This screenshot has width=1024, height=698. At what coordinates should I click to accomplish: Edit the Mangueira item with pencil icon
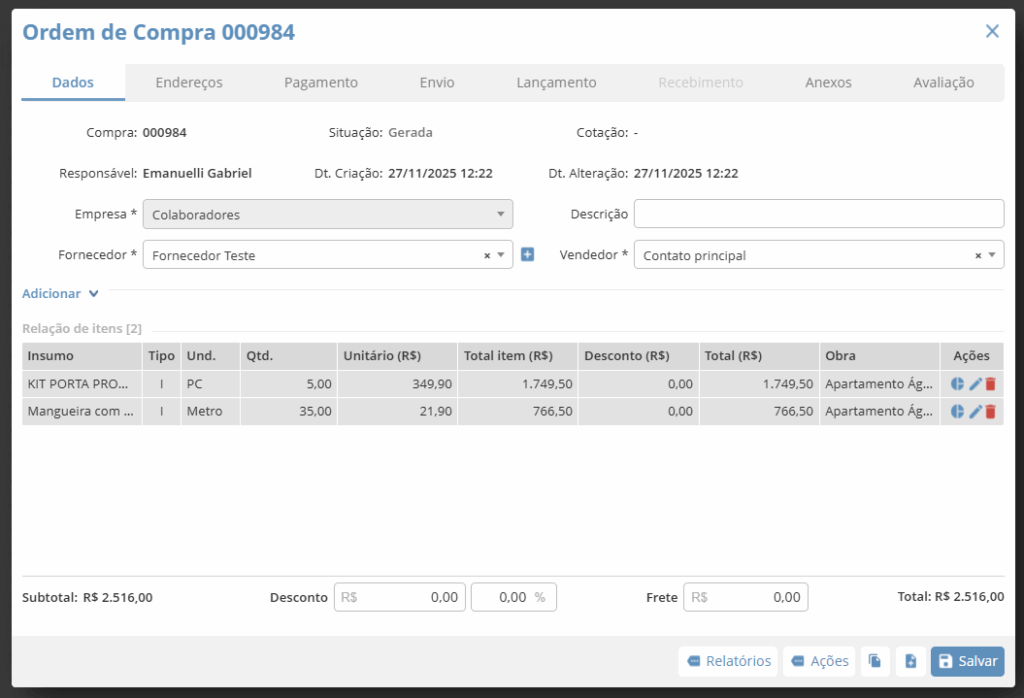(975, 411)
